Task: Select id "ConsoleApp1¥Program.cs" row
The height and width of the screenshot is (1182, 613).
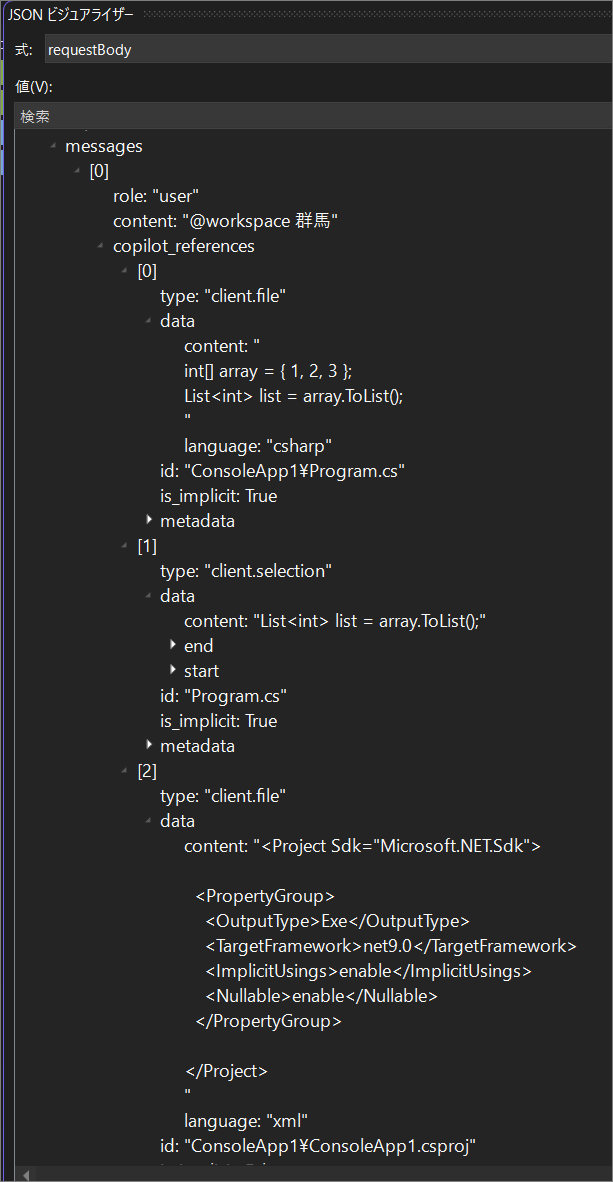Action: click(x=283, y=471)
